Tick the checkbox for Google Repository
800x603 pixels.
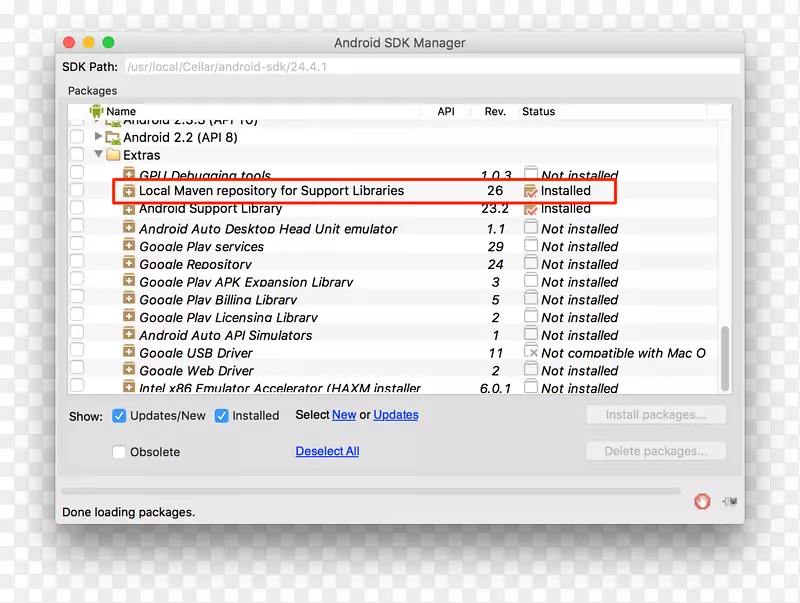pyautogui.click(x=77, y=264)
